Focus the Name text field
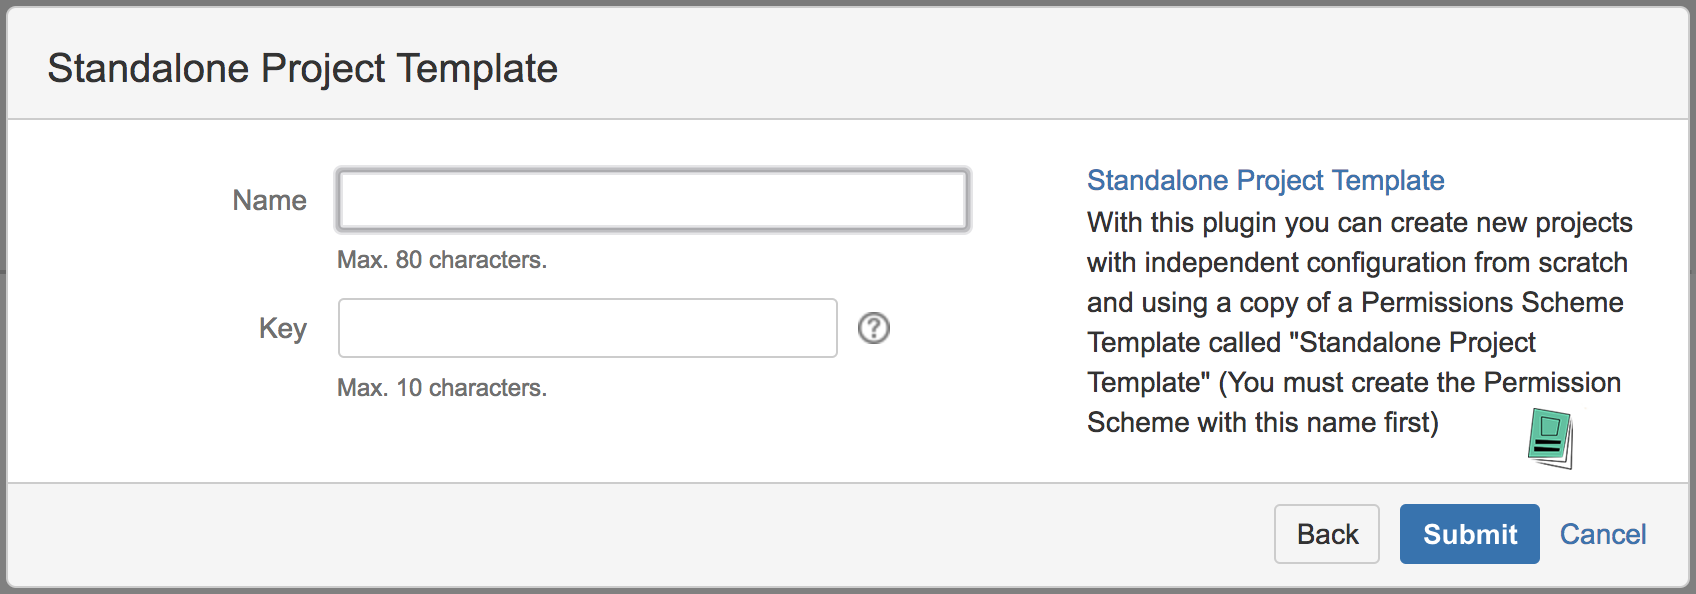 [652, 200]
